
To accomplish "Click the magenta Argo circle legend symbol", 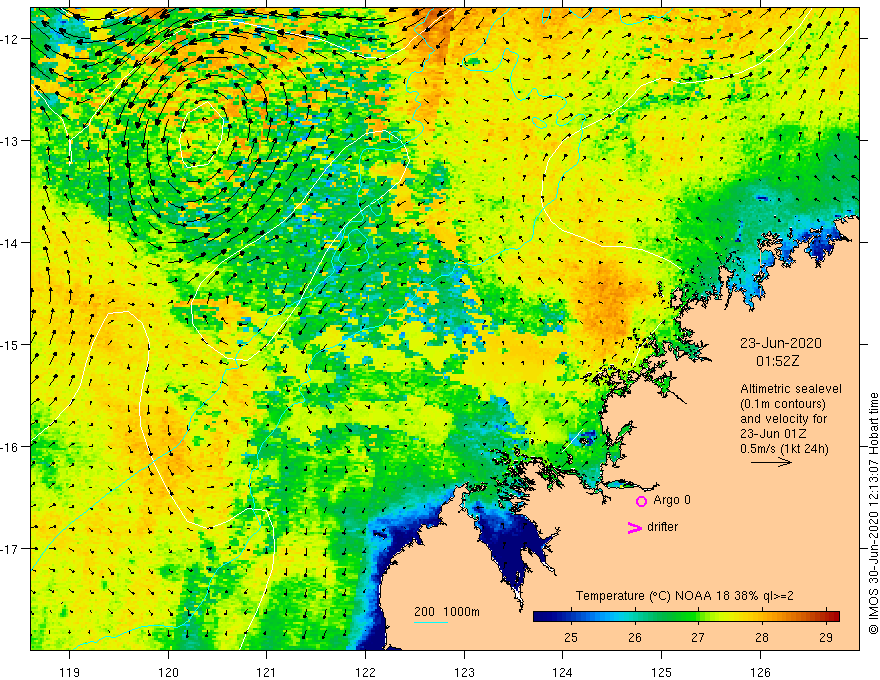I will tap(641, 501).
